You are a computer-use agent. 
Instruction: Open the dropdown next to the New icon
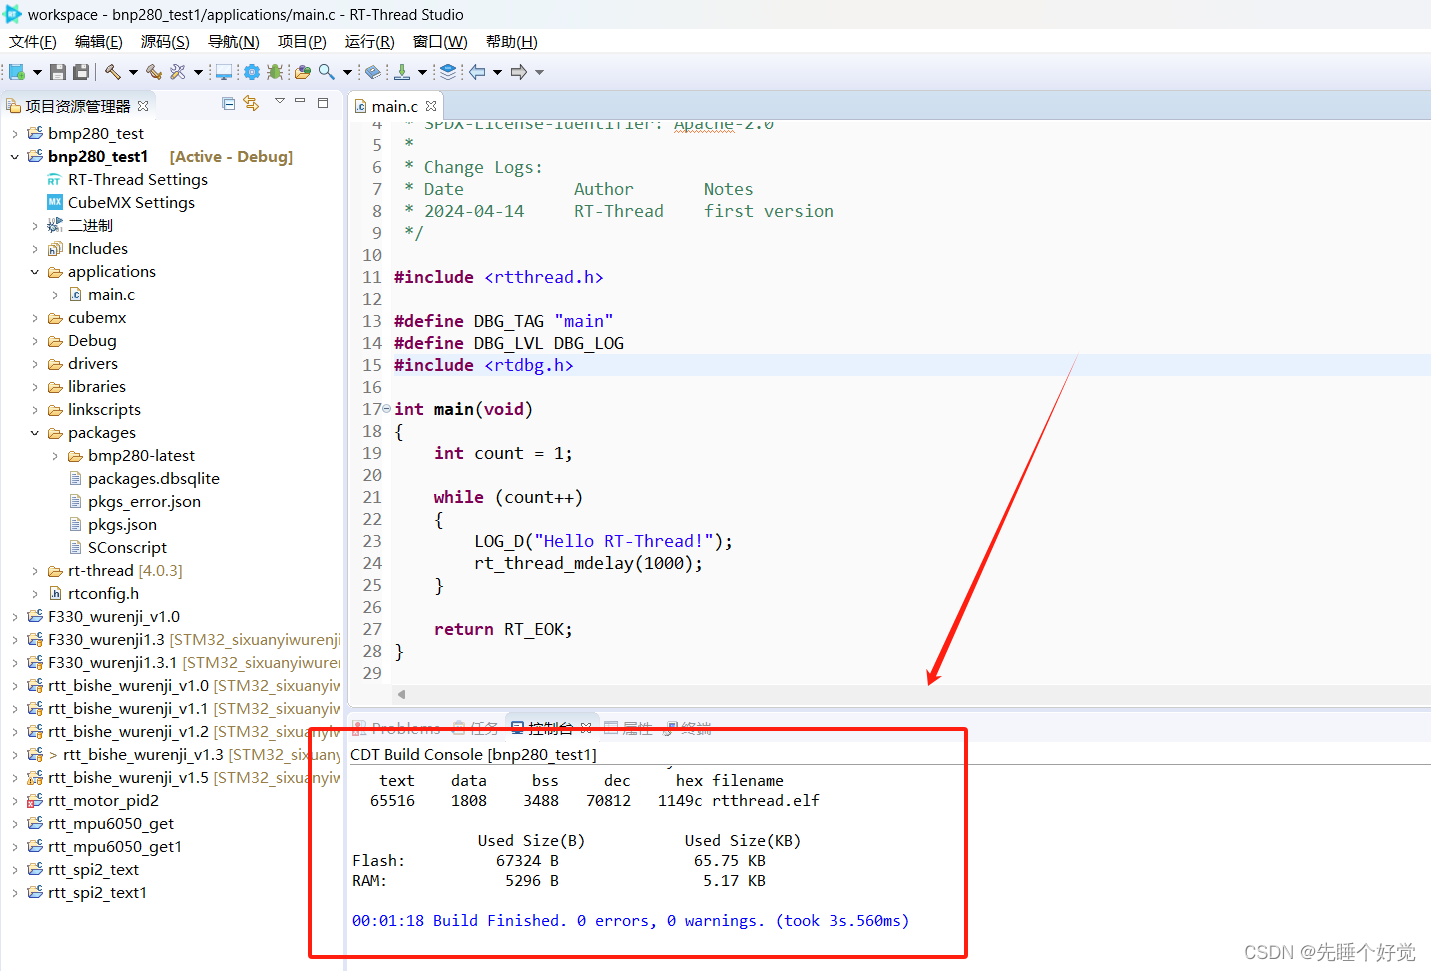(37, 72)
